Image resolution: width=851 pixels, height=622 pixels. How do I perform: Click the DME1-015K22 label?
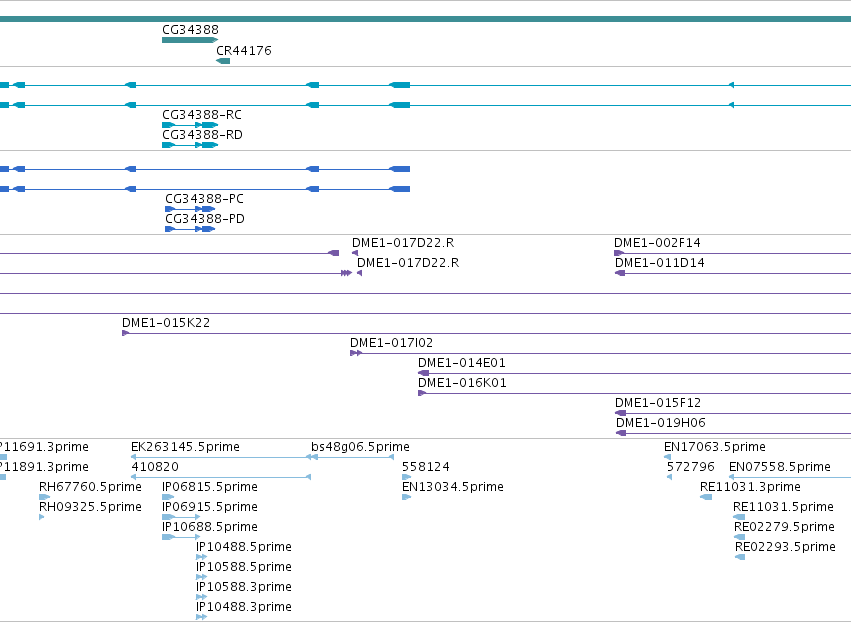[x=166, y=323]
